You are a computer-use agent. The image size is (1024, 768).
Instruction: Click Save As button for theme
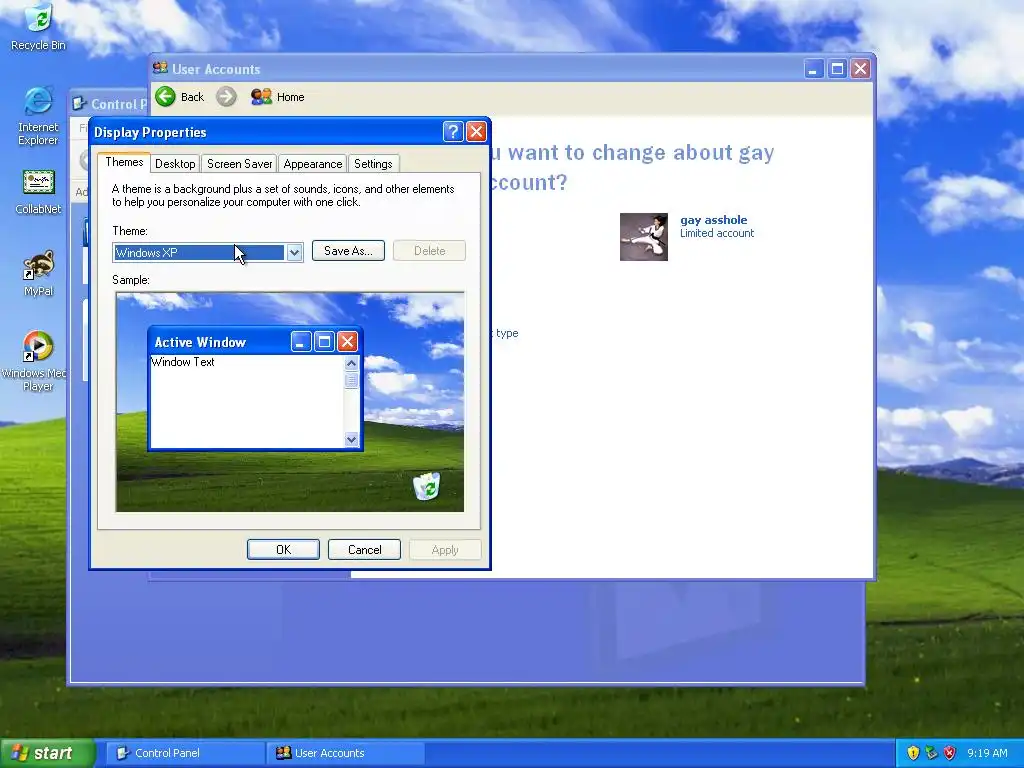pyautogui.click(x=348, y=251)
